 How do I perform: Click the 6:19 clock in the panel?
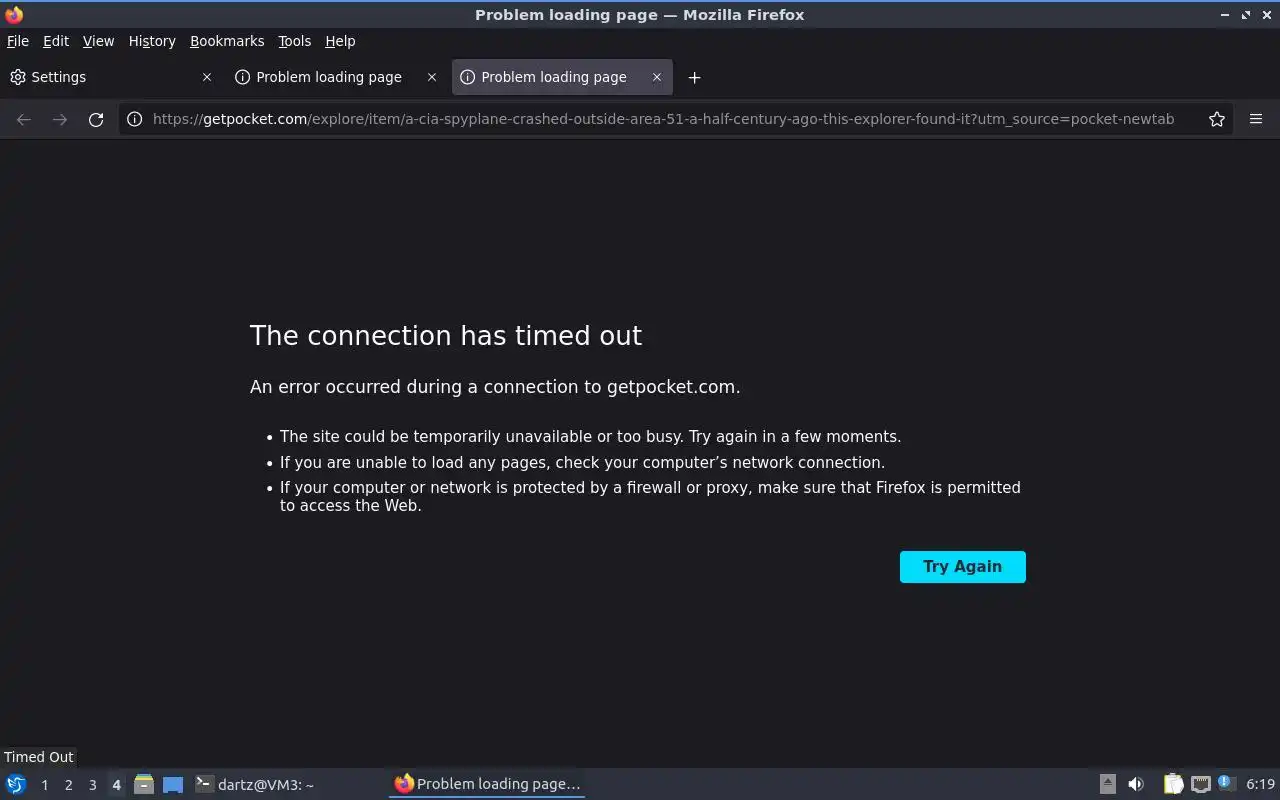point(1261,784)
